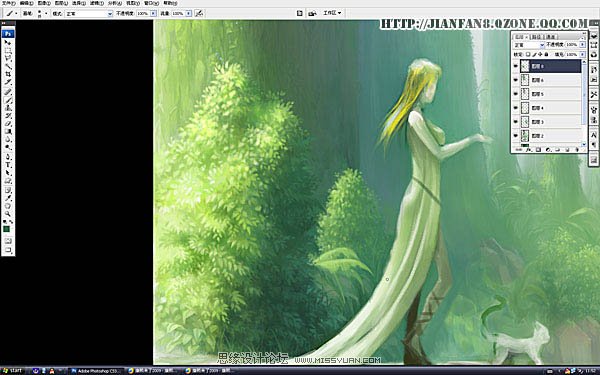
Task: Toggle lock all in Layers panel
Action: pos(546,54)
